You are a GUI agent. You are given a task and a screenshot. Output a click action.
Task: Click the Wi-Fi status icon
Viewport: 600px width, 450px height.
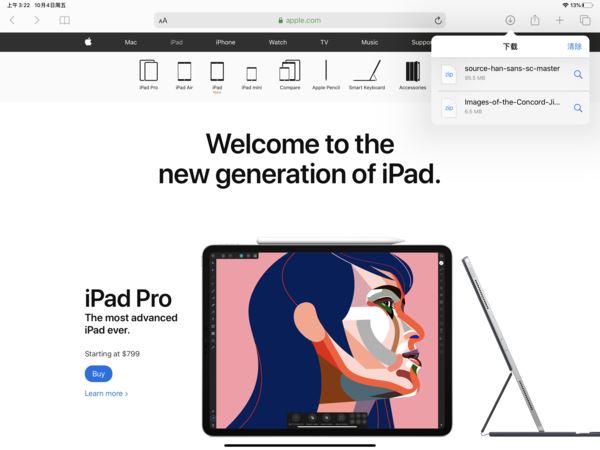tap(565, 5)
